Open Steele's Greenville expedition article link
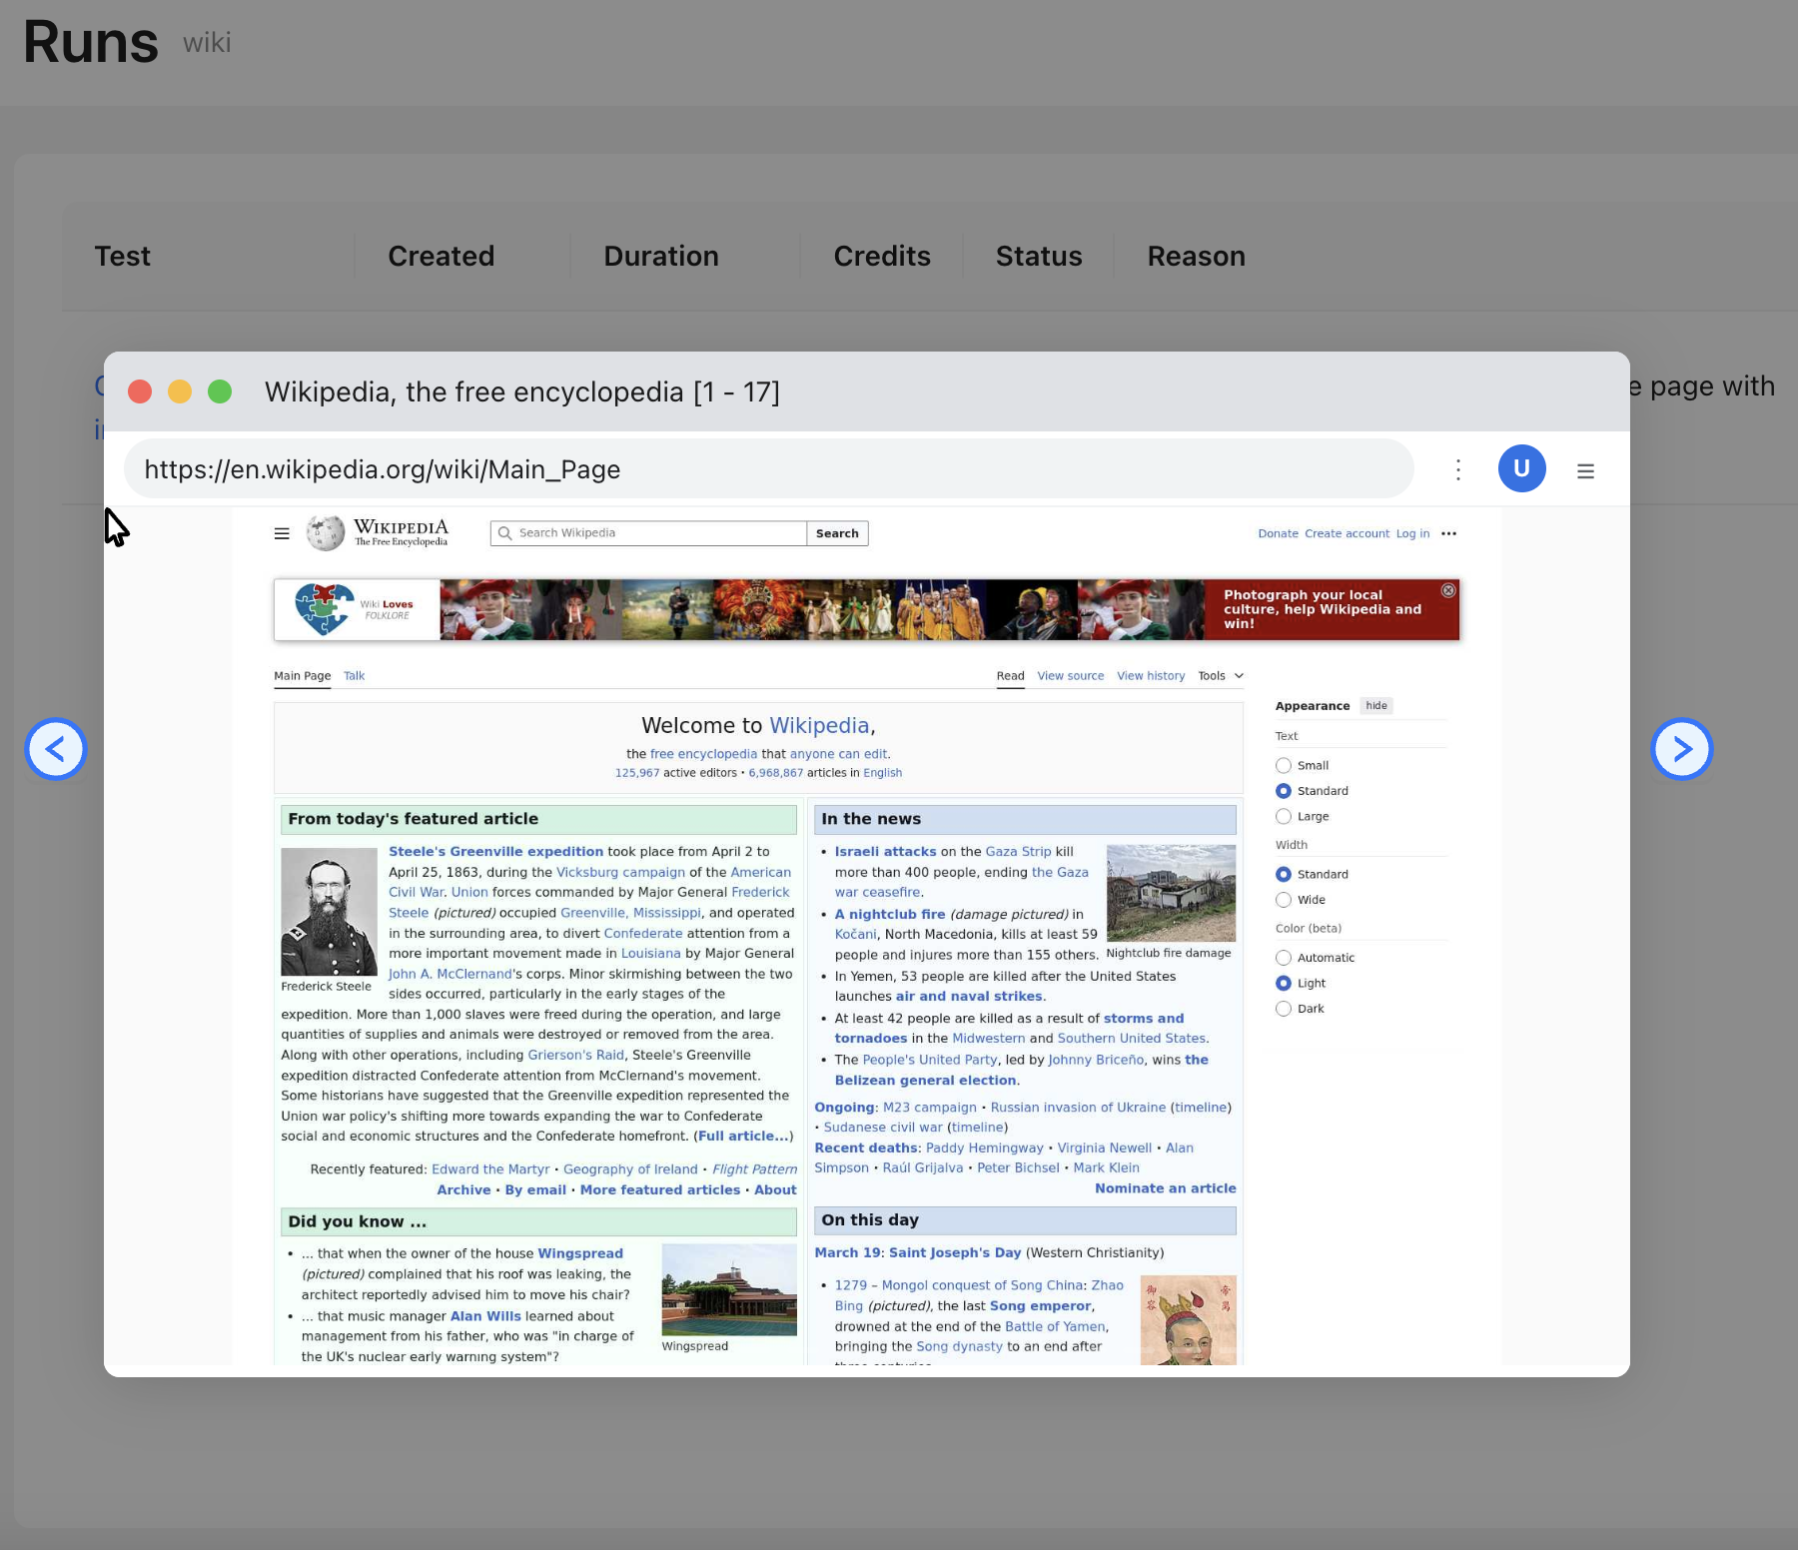The height and width of the screenshot is (1550, 1798). tap(496, 852)
